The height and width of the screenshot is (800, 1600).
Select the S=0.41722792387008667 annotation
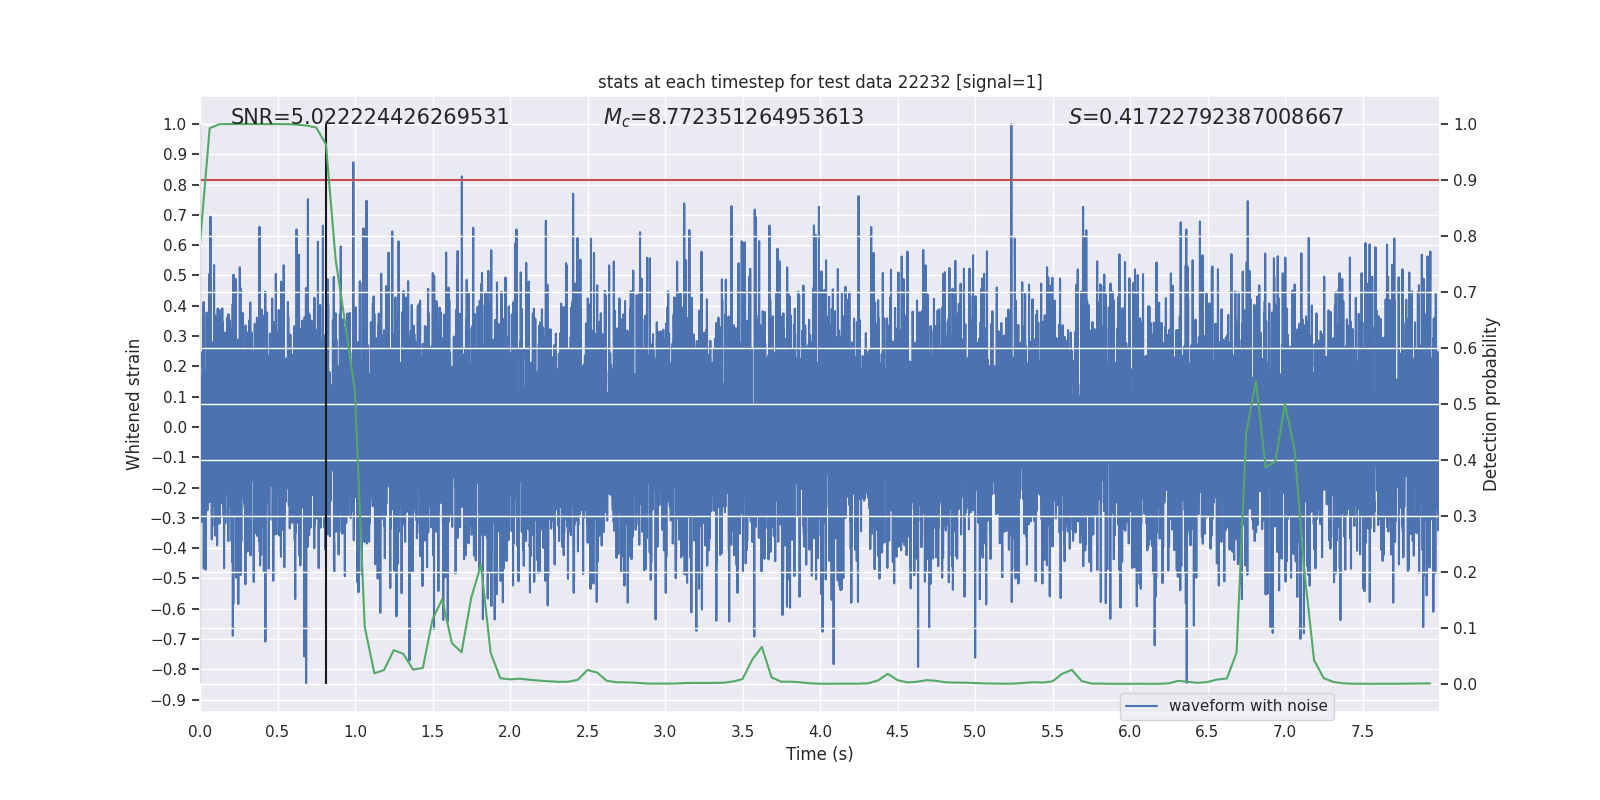(x=1206, y=117)
